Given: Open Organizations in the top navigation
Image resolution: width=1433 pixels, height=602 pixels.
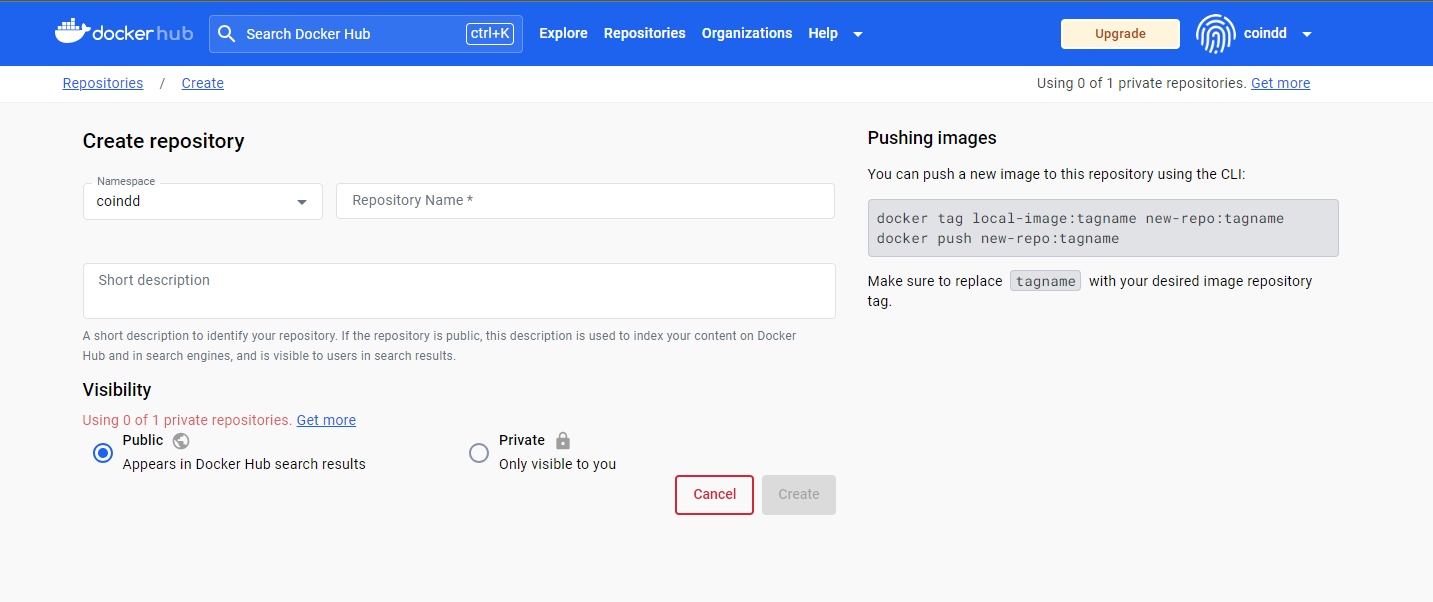Looking at the screenshot, I should (747, 33).
